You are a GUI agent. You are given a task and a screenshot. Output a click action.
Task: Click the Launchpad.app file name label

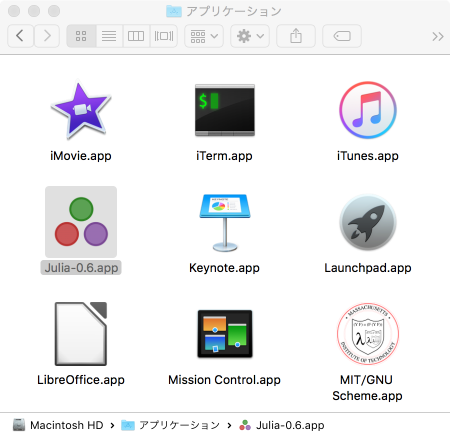[x=368, y=268]
